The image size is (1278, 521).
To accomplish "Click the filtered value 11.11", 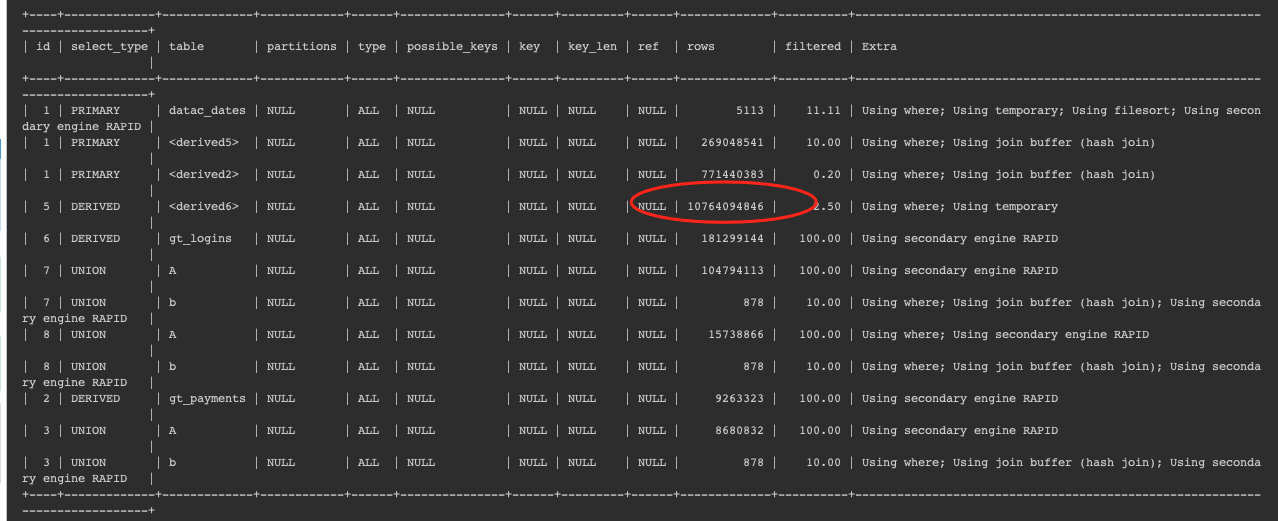I will tap(824, 111).
